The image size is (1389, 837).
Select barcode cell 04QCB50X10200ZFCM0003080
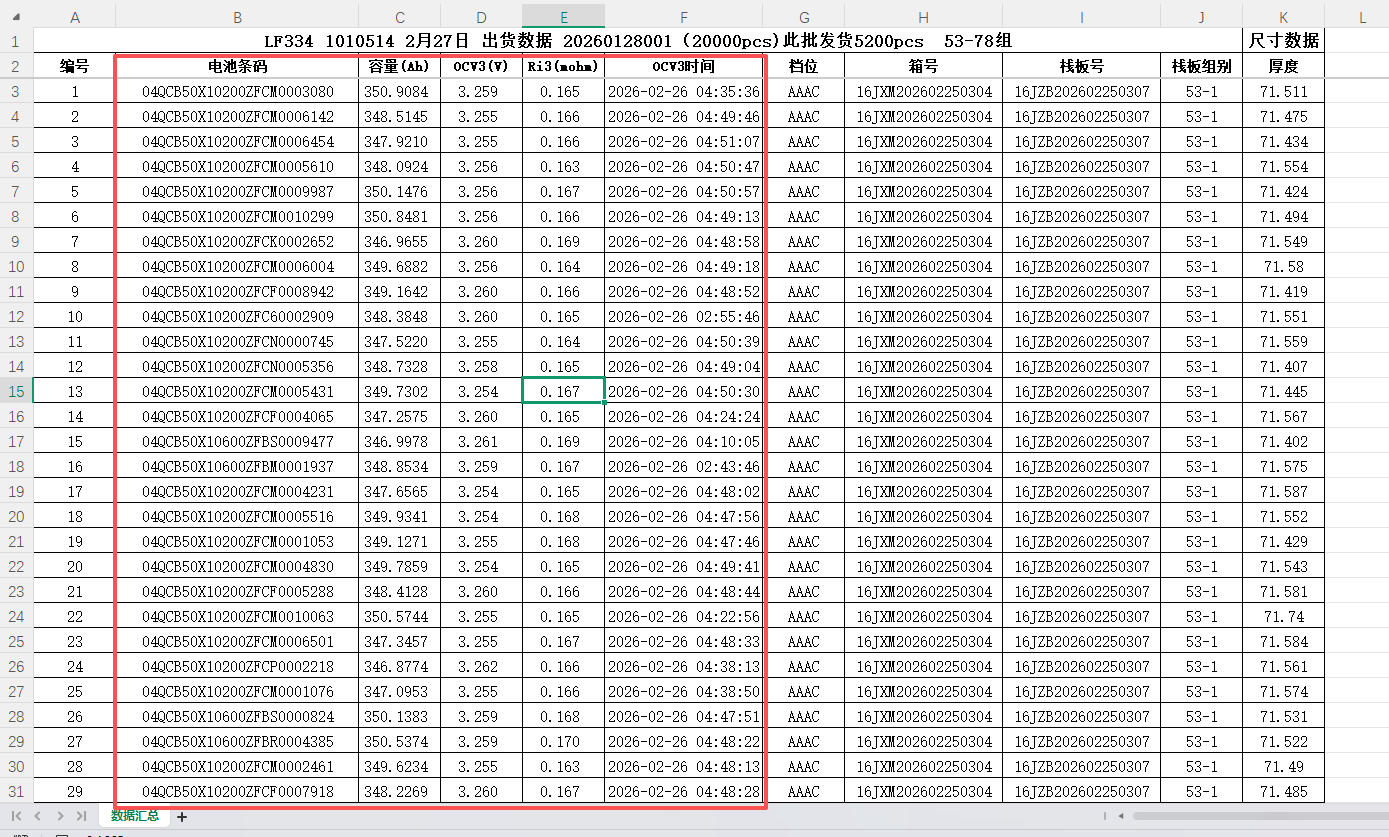pyautogui.click(x=237, y=92)
